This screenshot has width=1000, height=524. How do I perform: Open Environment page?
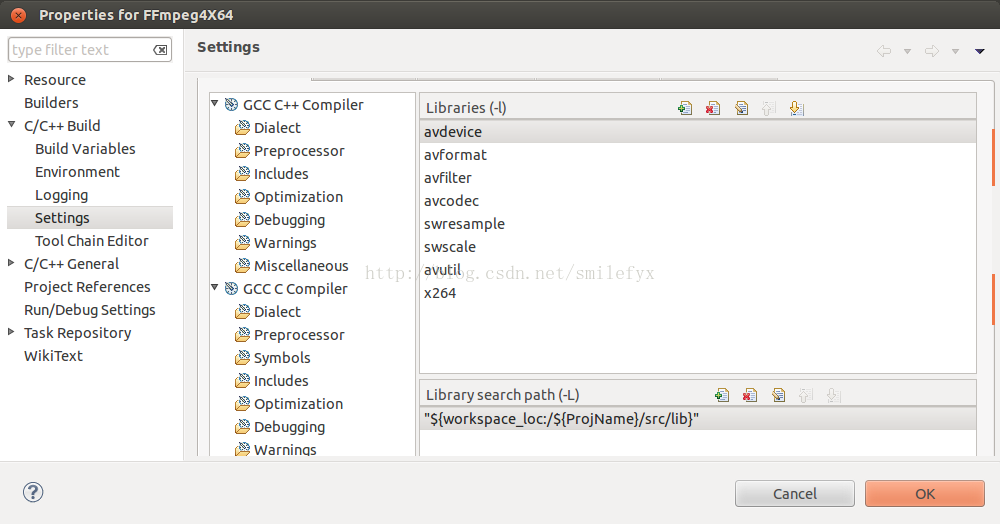click(x=77, y=171)
